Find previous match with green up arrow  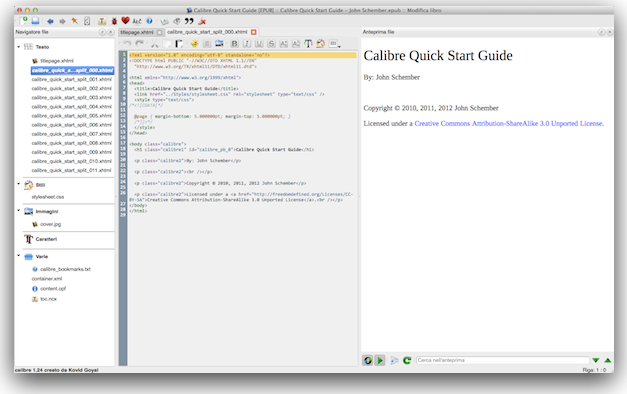pyautogui.click(x=608, y=360)
